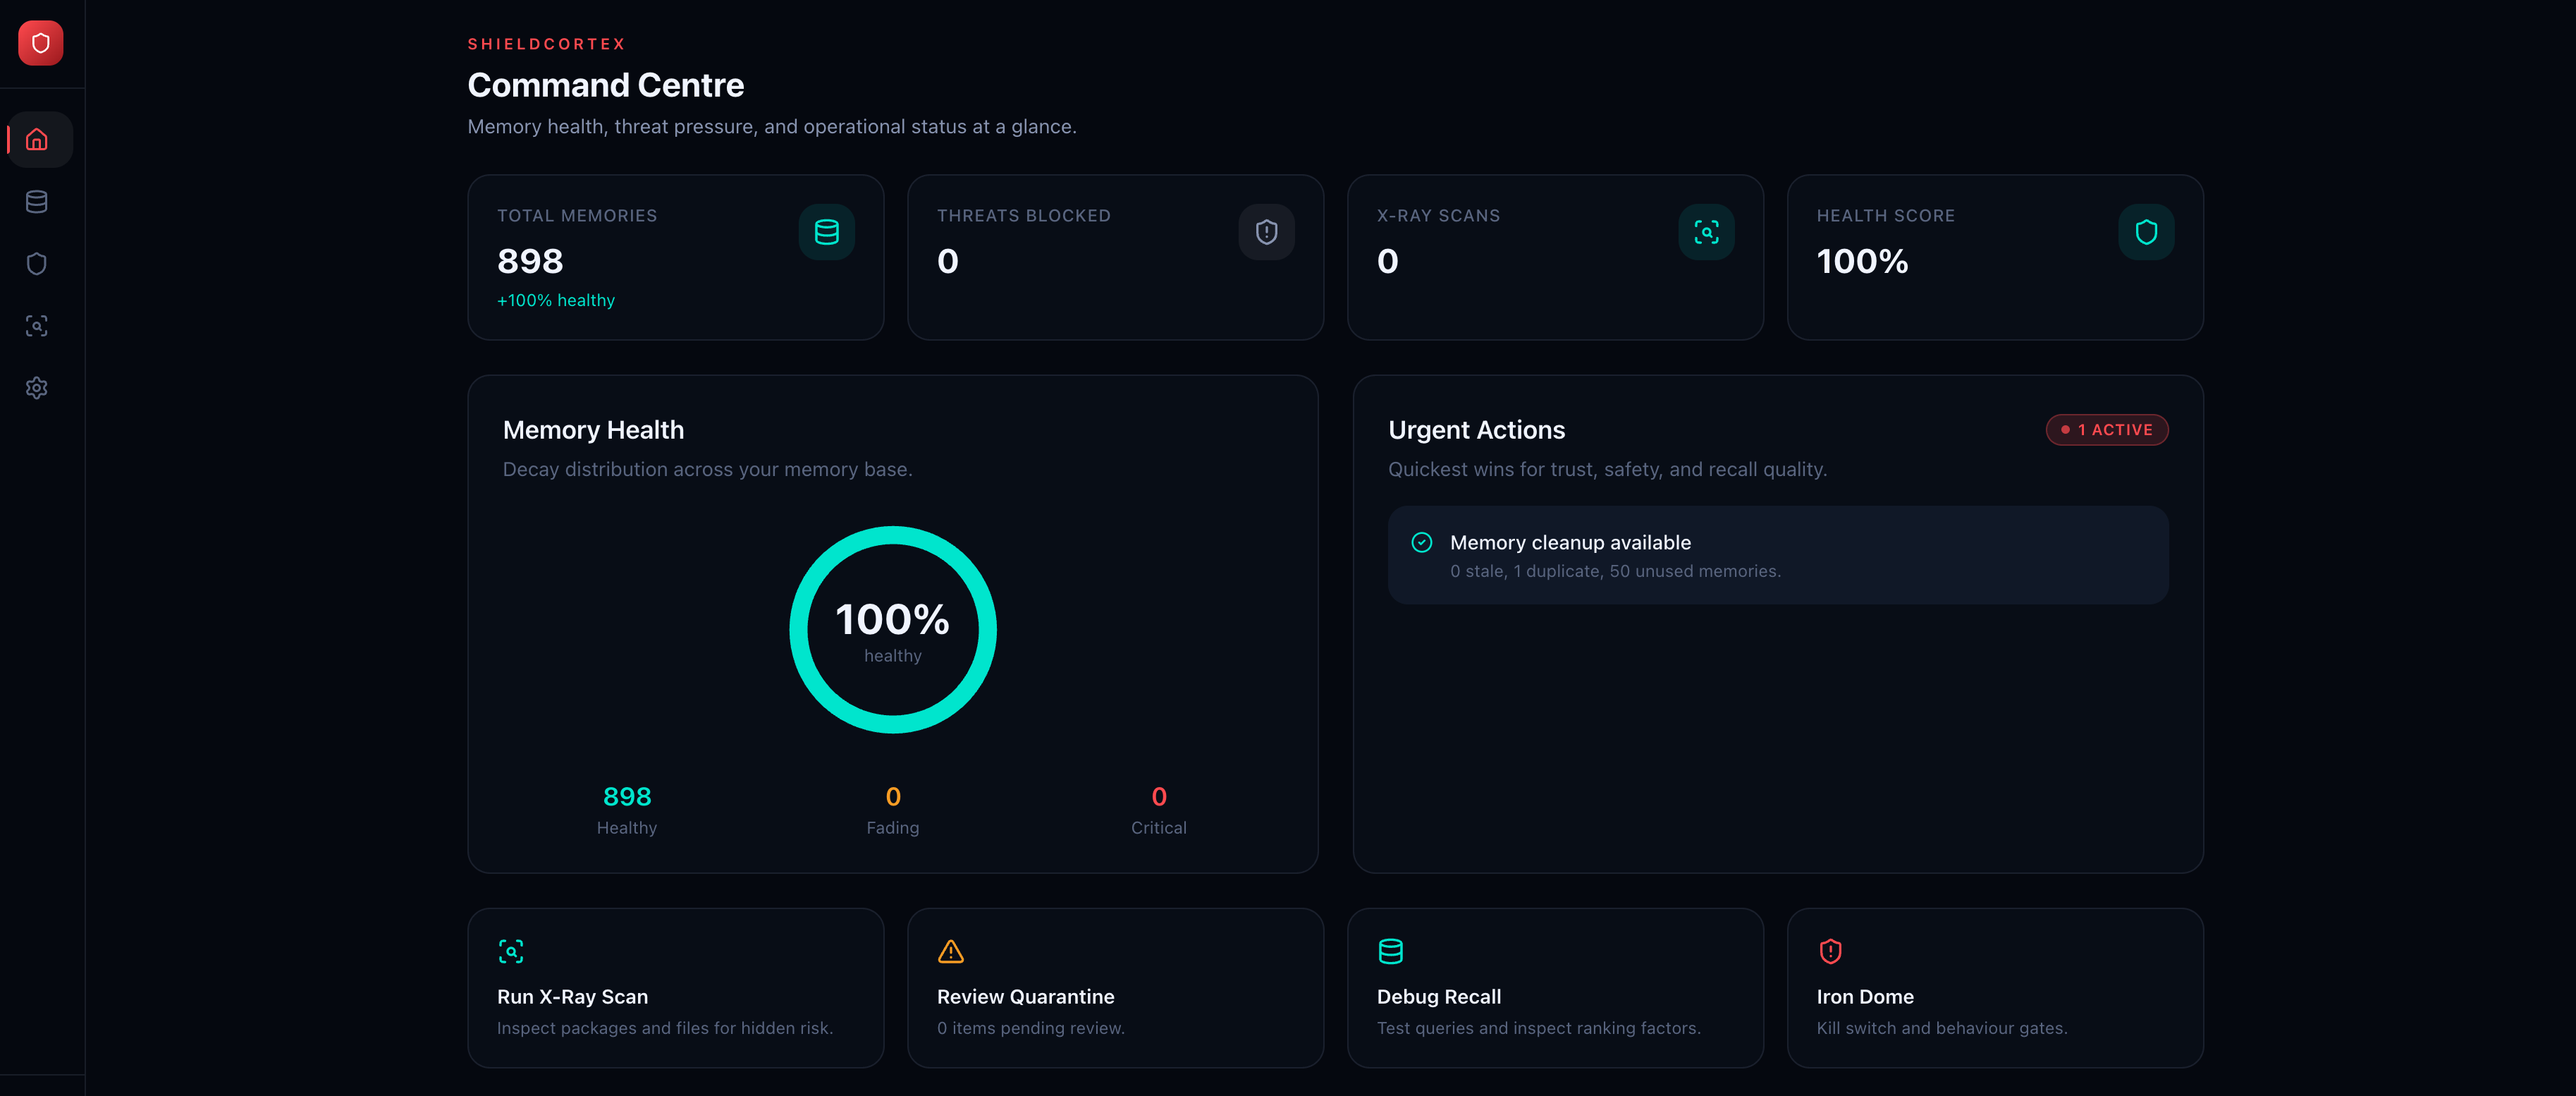Click the X-Ray Scans card icon

(1706, 232)
